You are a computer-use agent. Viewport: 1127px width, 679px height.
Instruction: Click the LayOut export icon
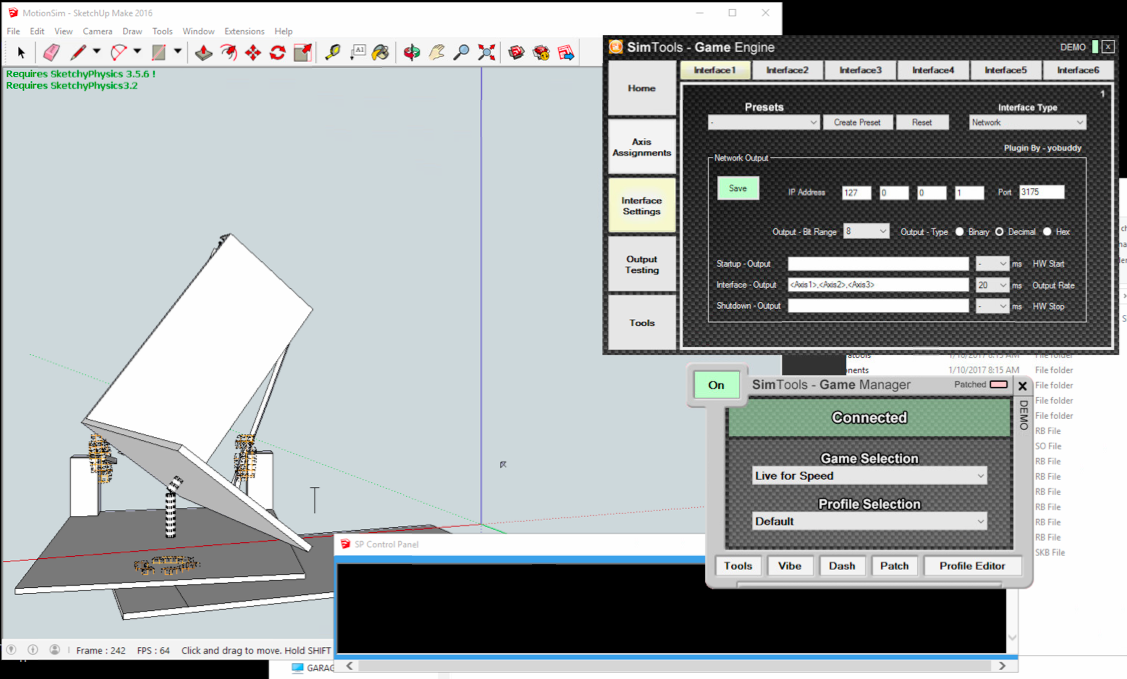[x=566, y=52]
